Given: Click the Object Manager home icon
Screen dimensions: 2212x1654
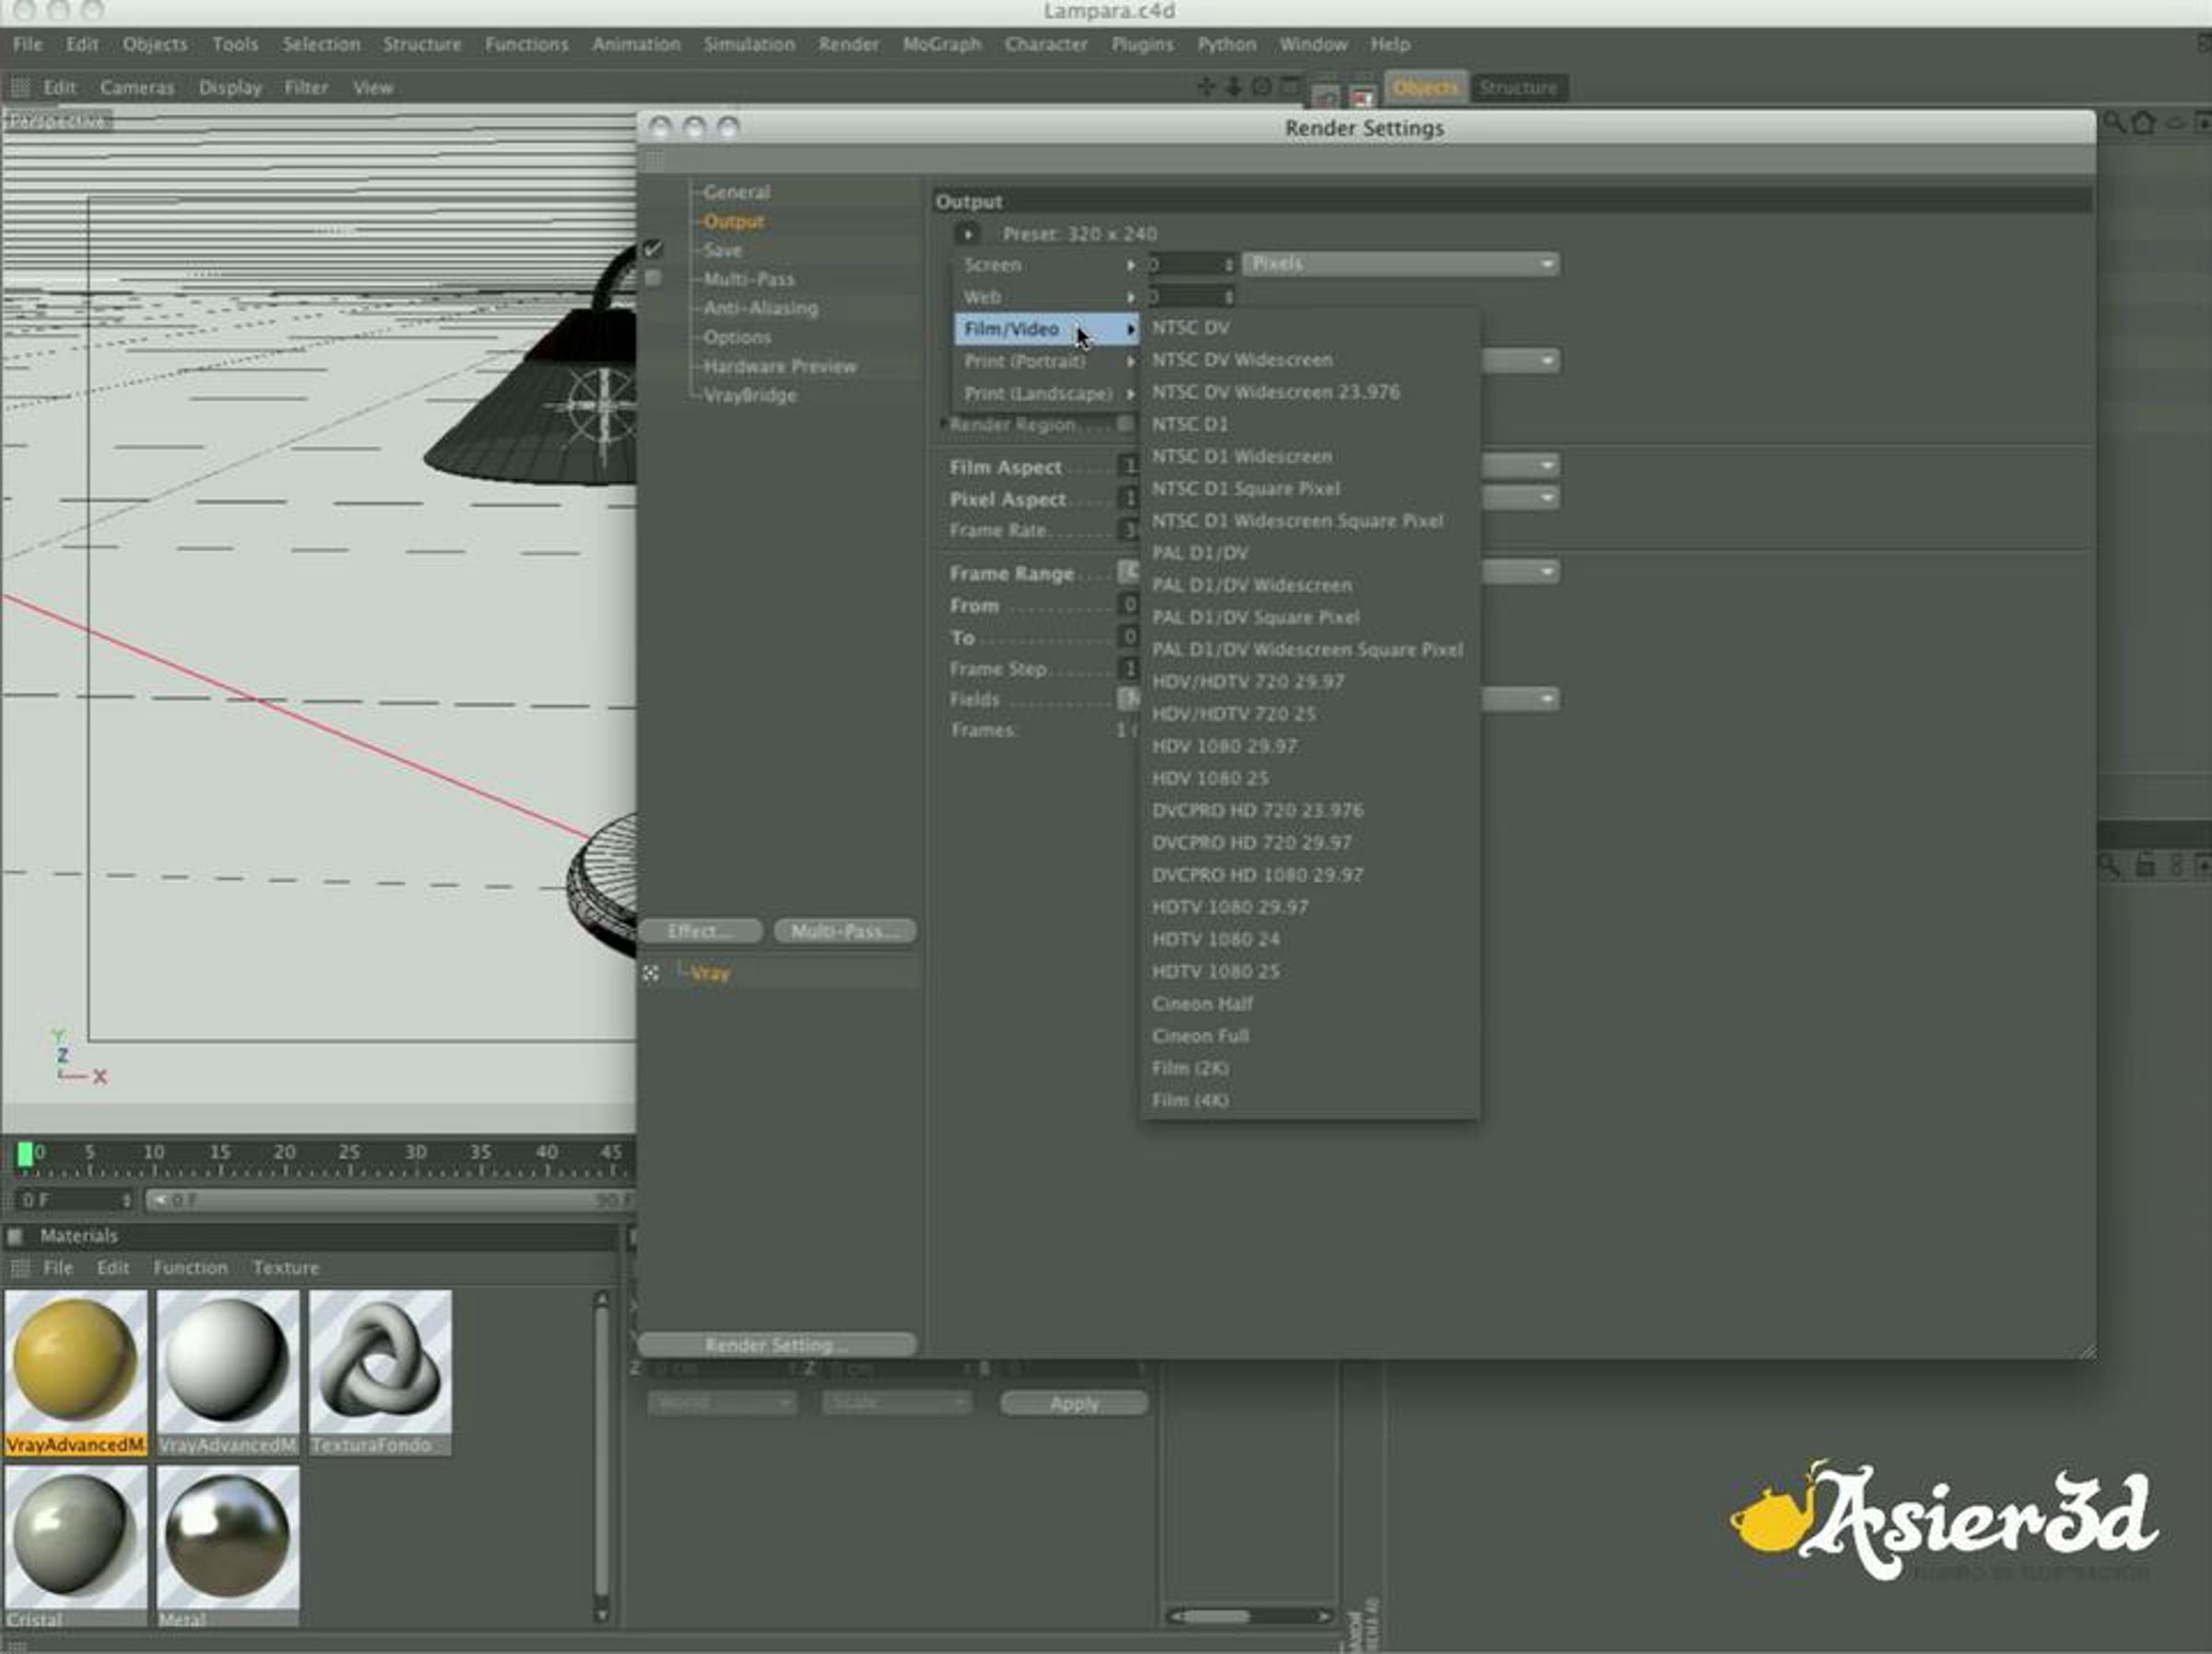Looking at the screenshot, I should pos(2144,122).
